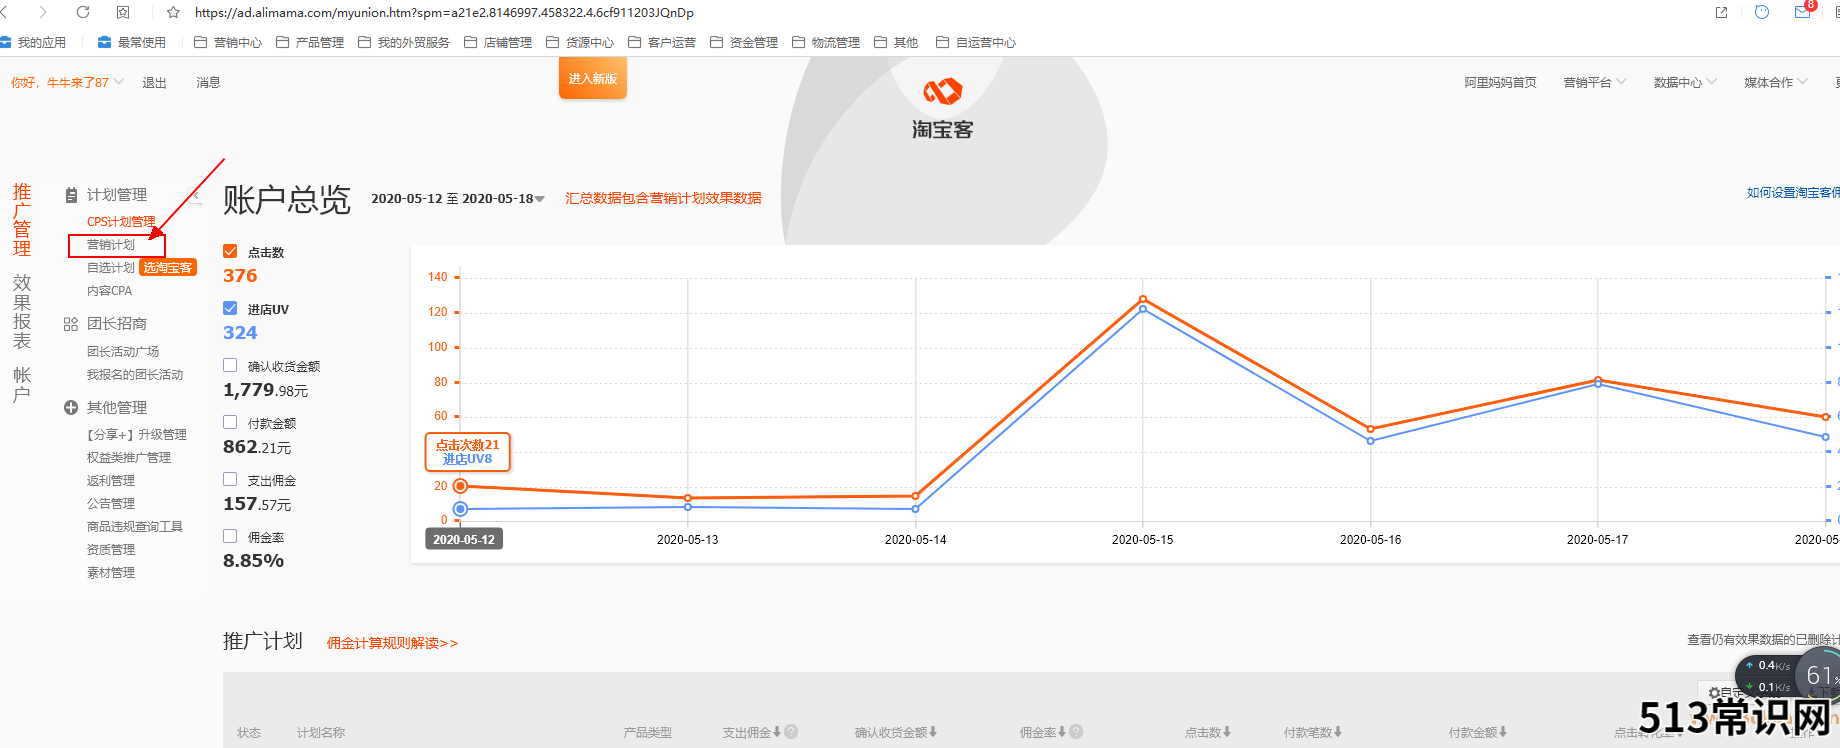
Task: Sort table by 付款金额 column
Action: 1478,732
